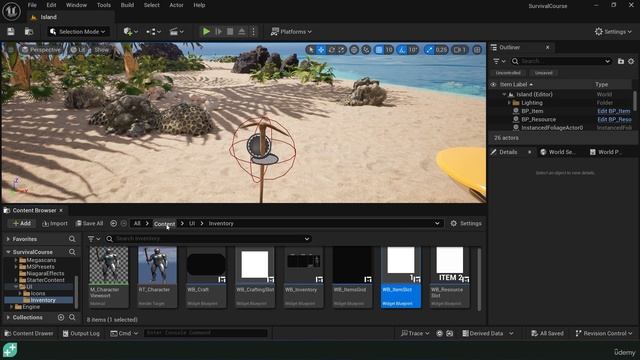Viewport: 640px width, 360px height.
Task: Adjust the camera speed setting
Action: (460, 50)
